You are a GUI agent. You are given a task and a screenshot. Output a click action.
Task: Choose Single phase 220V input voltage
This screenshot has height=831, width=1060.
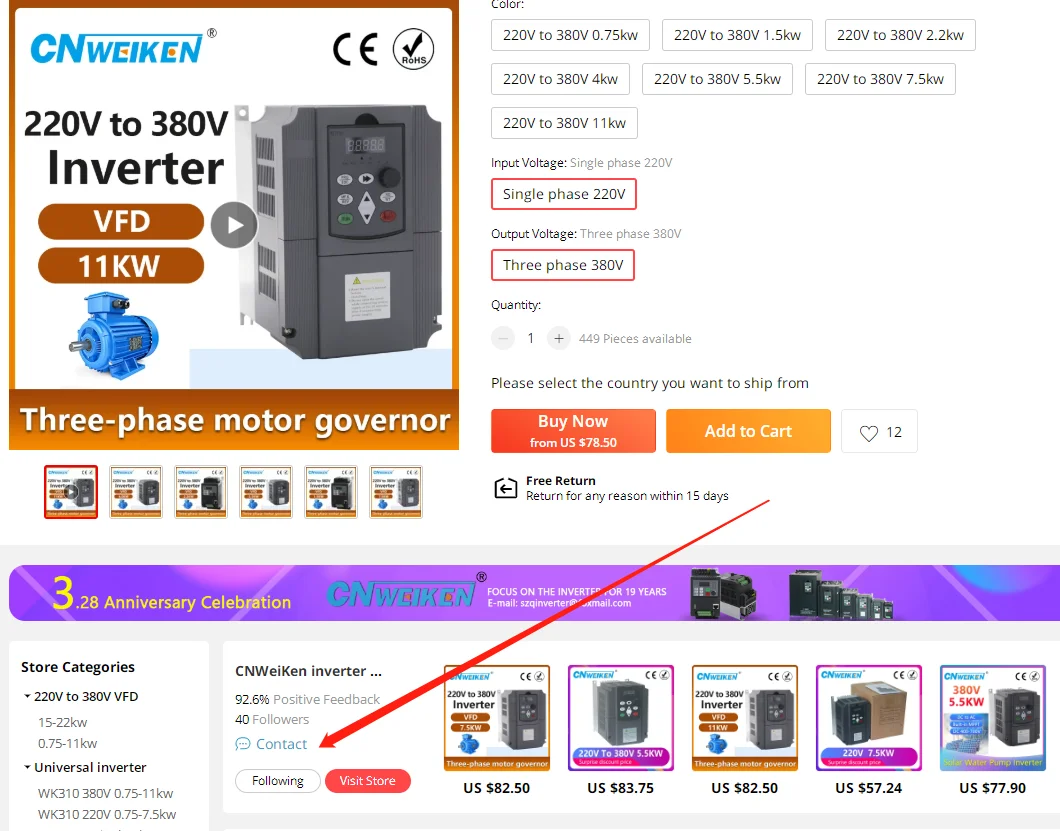tap(564, 194)
